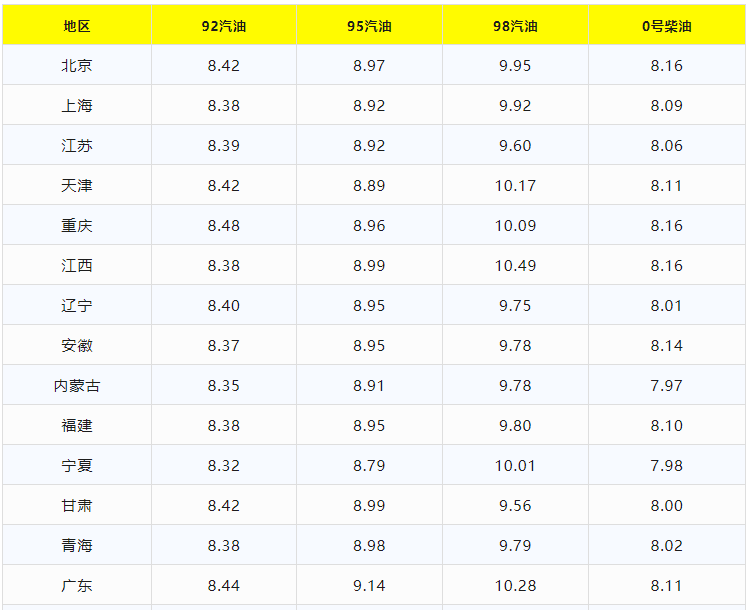Click the 95汽油 header cell
The image size is (749, 610).
[369, 26]
